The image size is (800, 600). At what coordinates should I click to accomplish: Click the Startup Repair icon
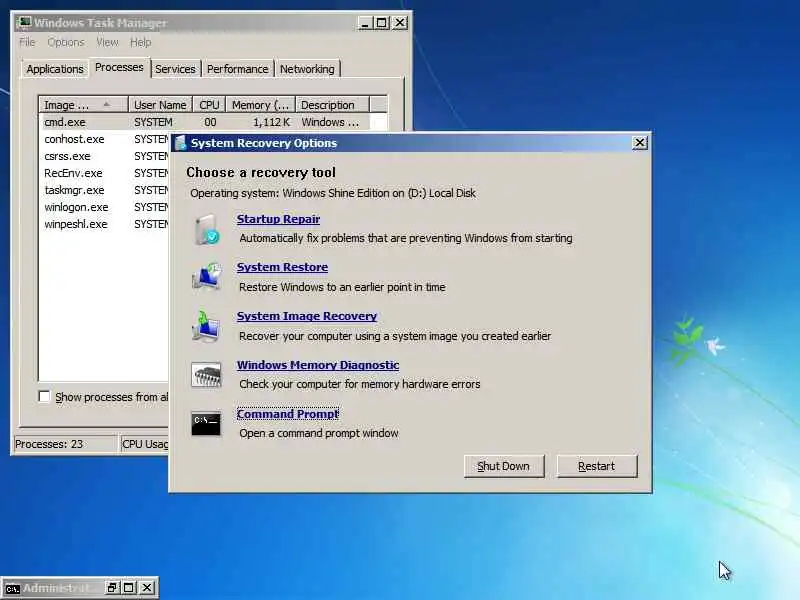[207, 230]
